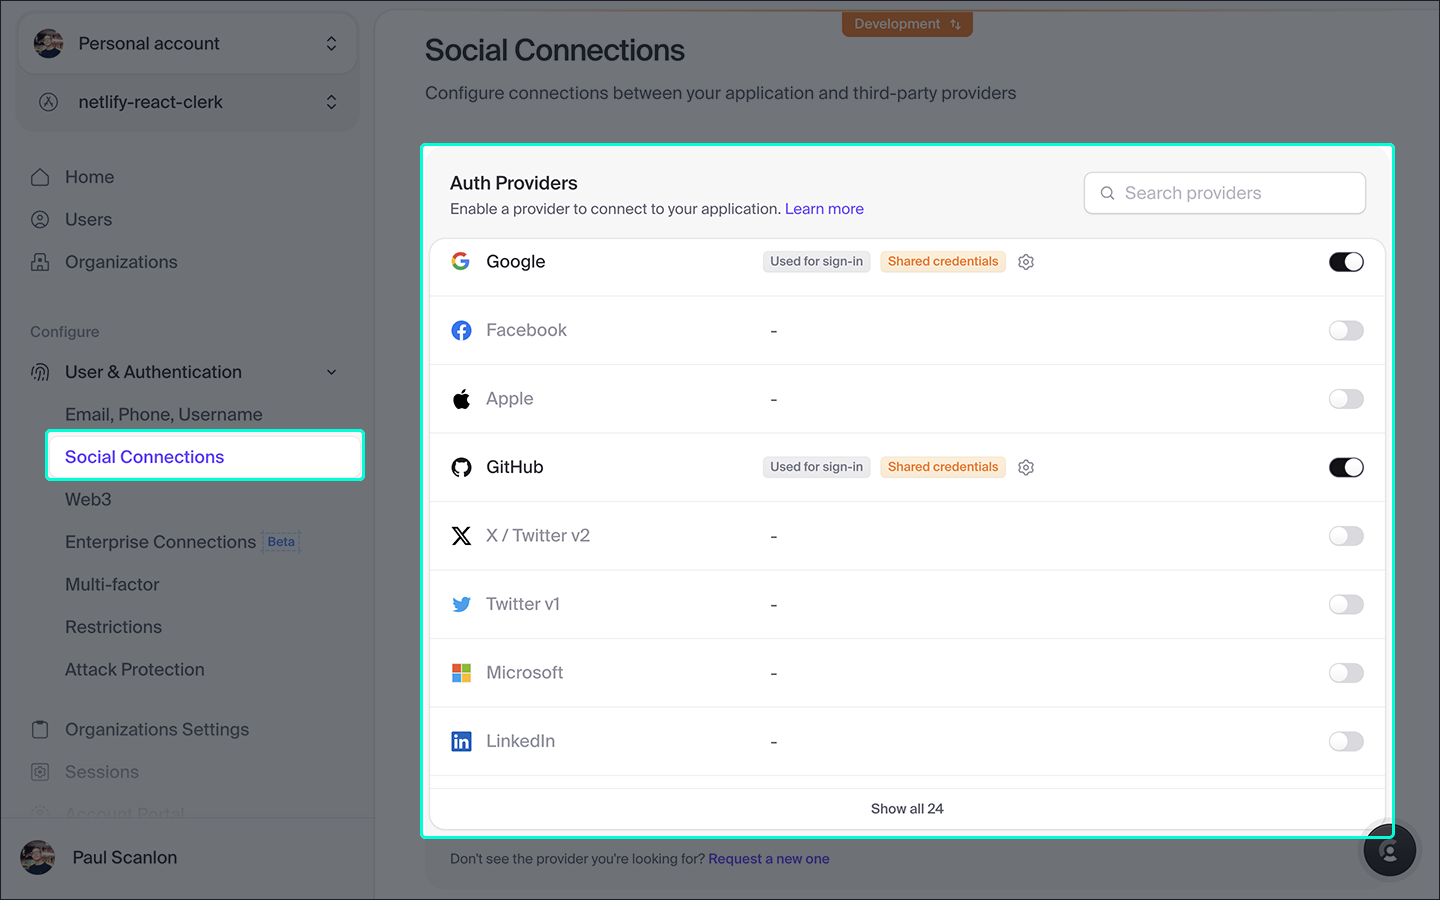Open the Sessions page
The width and height of the screenshot is (1440, 900).
[102, 772]
